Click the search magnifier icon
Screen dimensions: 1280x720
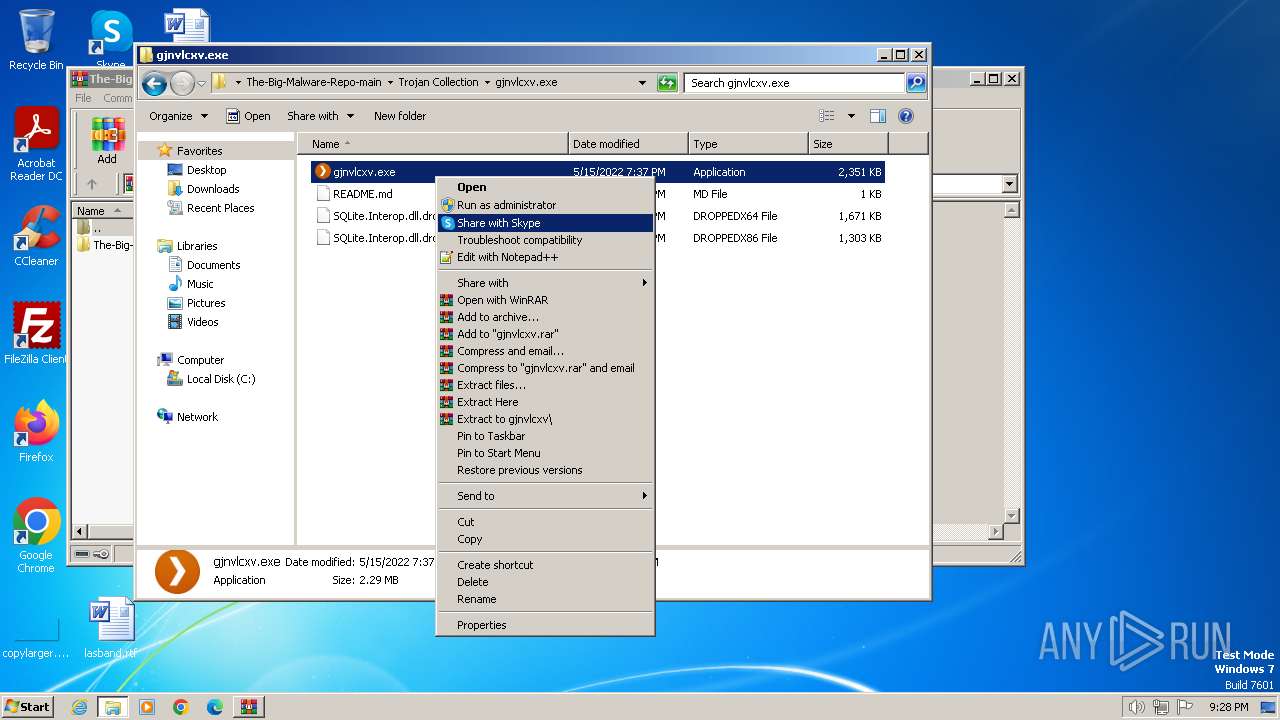click(x=916, y=83)
